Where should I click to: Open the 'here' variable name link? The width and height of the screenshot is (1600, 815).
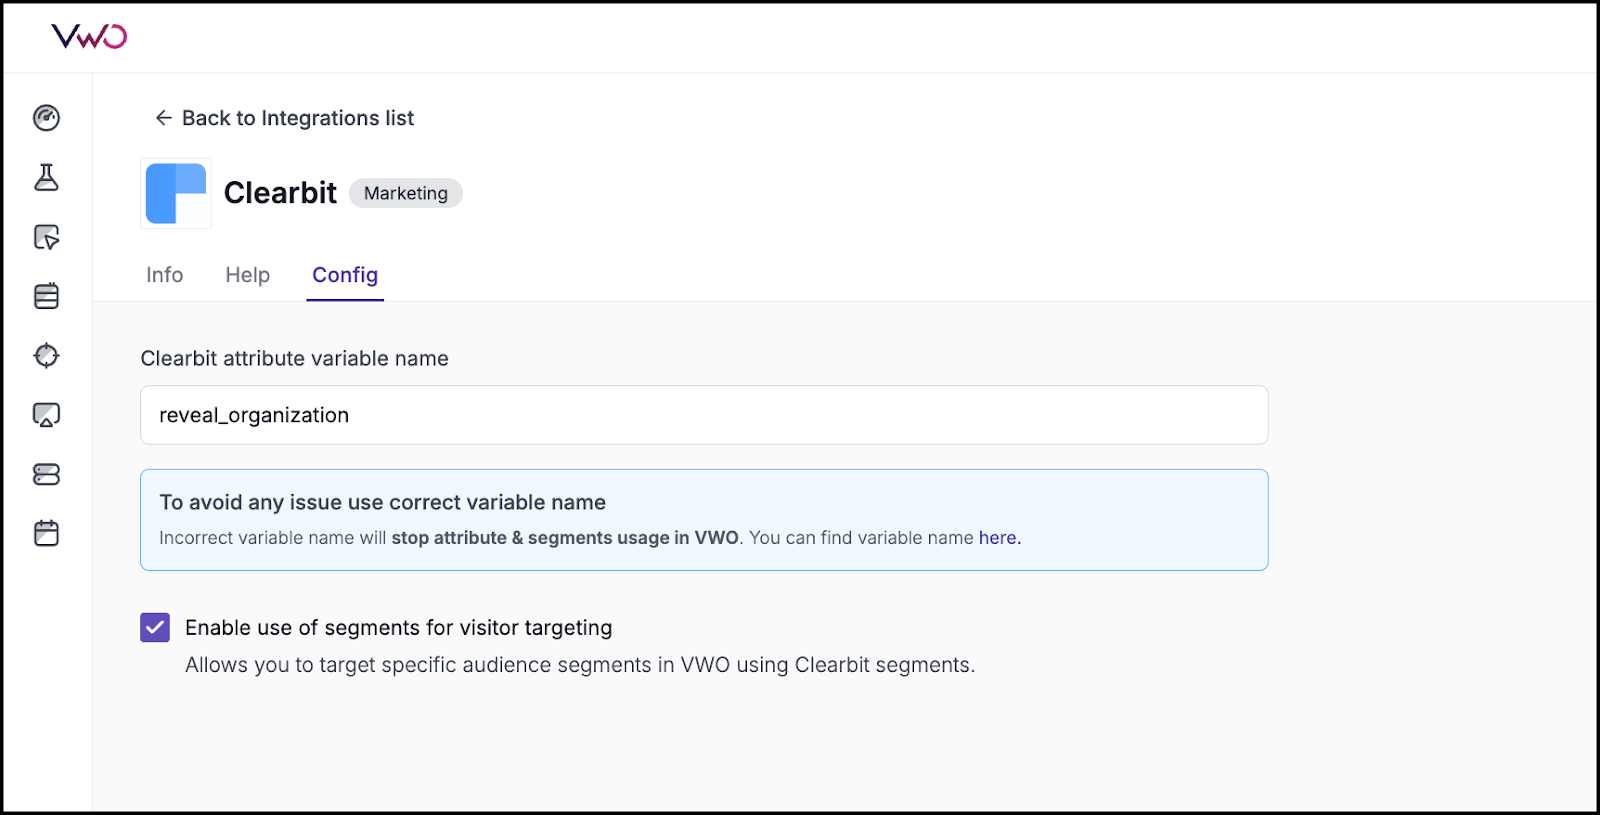click(998, 538)
